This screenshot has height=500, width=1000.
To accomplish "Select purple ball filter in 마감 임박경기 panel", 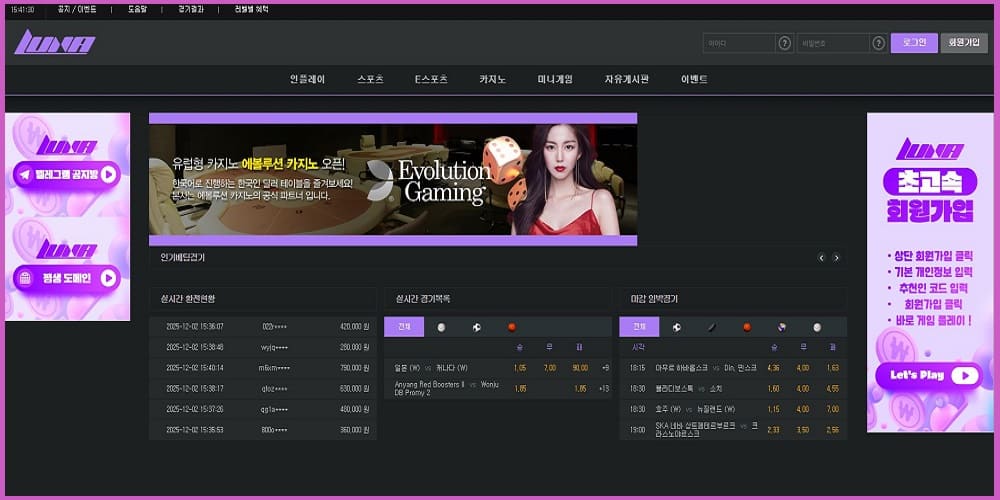I will 782,327.
